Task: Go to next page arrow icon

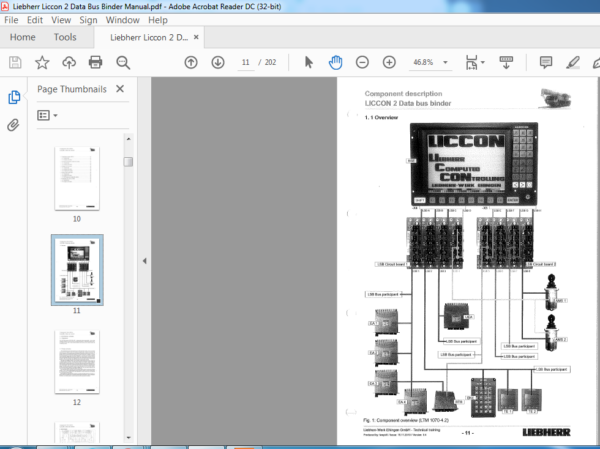Action: (x=218, y=62)
